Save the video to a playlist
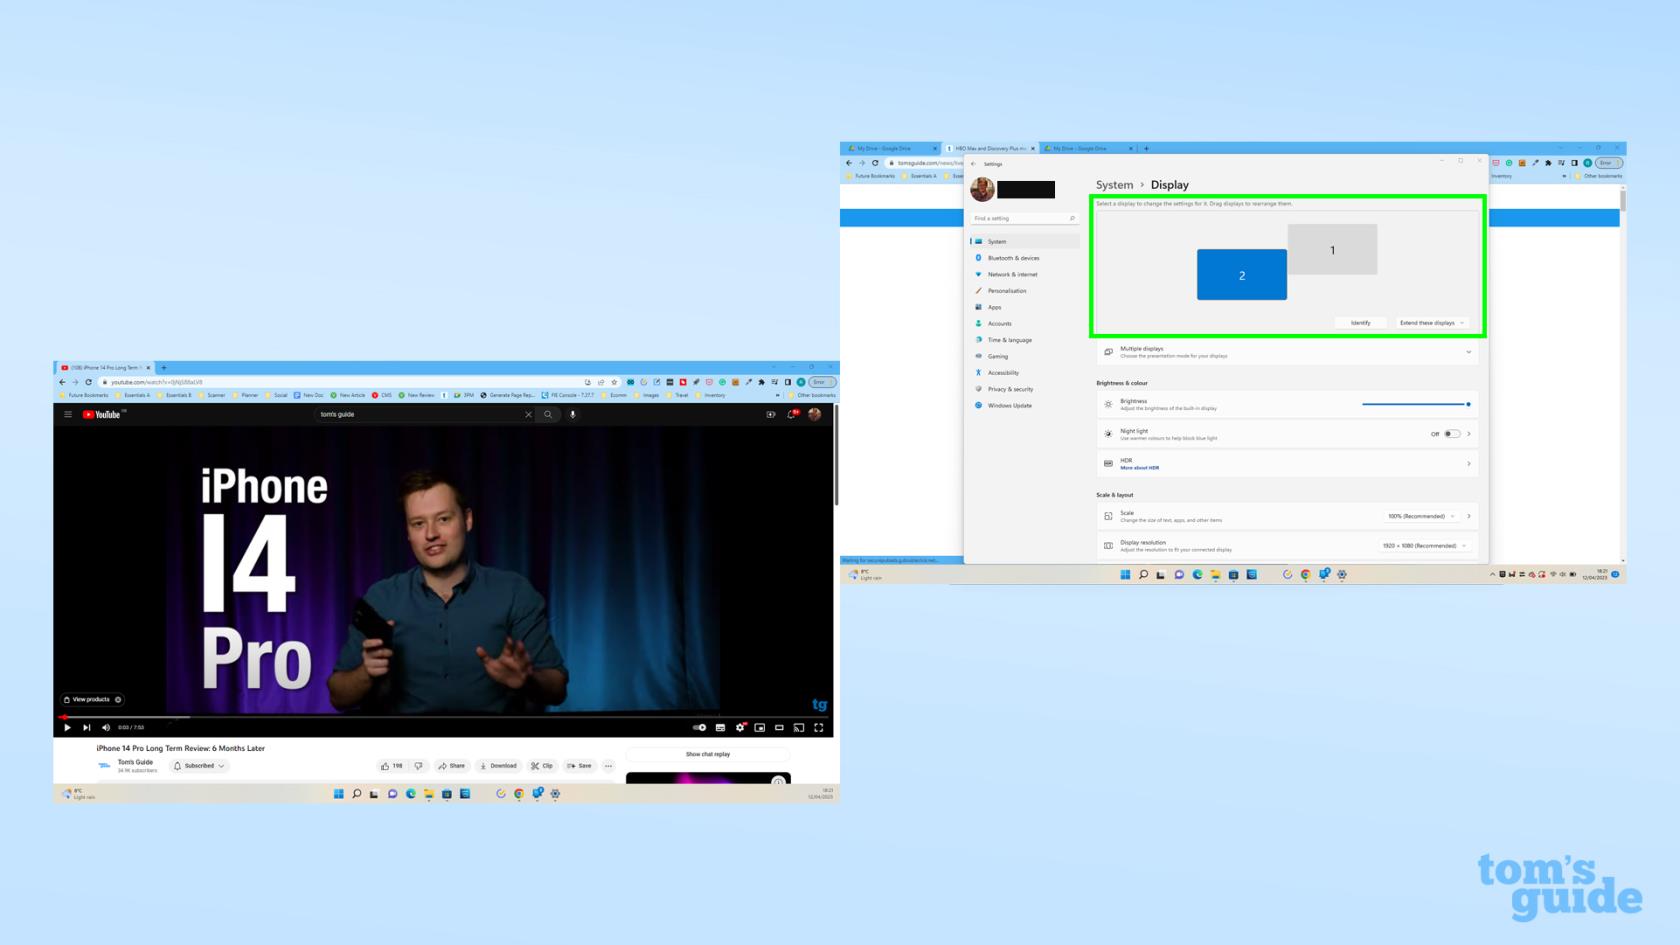1680x945 pixels. (x=579, y=766)
